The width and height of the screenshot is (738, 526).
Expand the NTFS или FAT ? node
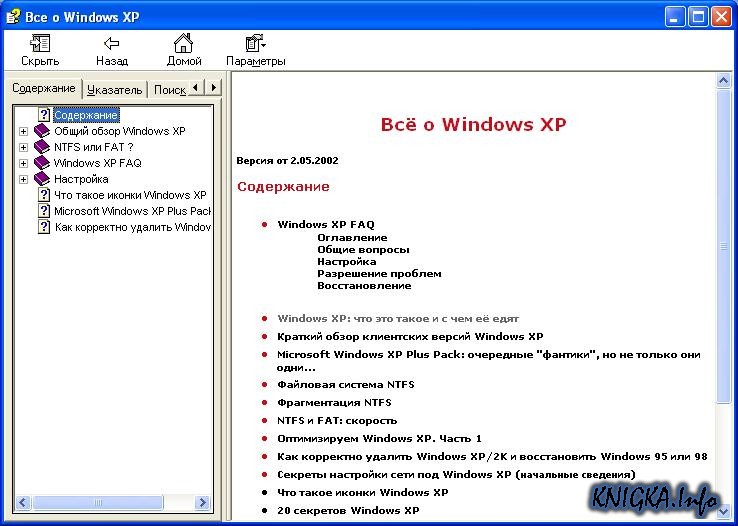pyautogui.click(x=23, y=147)
